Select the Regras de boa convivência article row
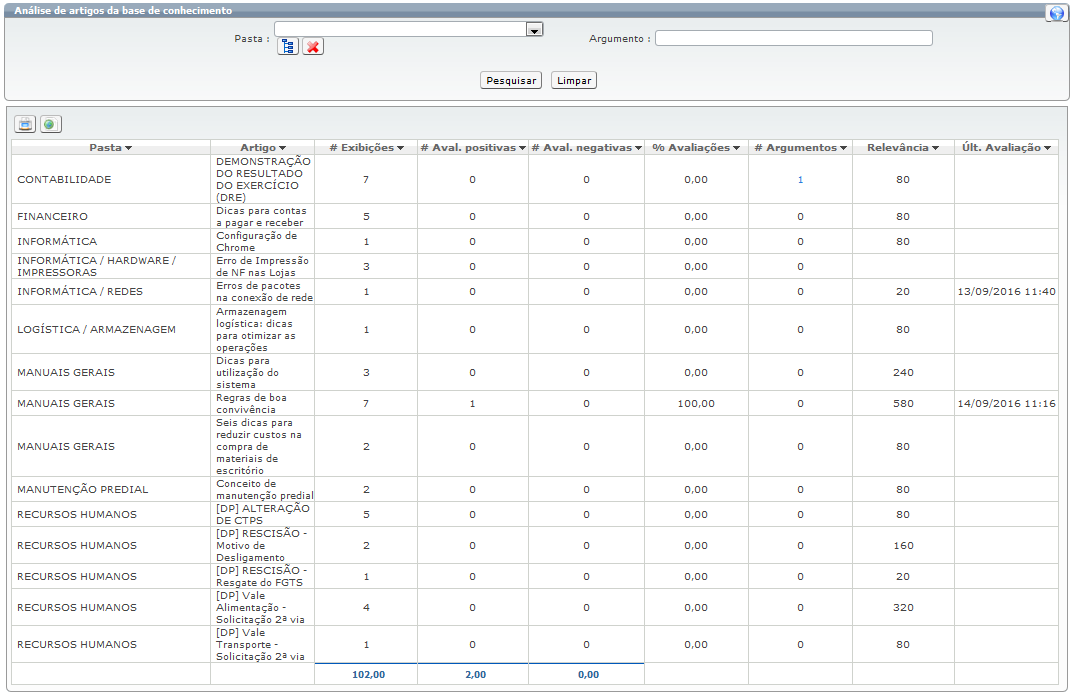The width and height of the screenshot is (1073, 695). coord(263,404)
